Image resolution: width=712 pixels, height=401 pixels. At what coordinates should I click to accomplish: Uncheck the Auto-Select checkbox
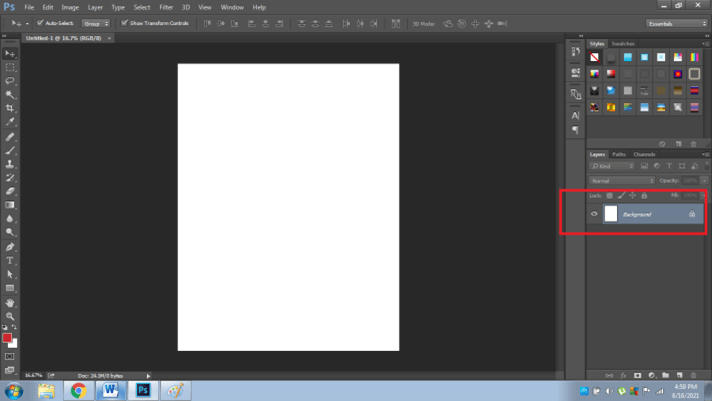(x=40, y=22)
